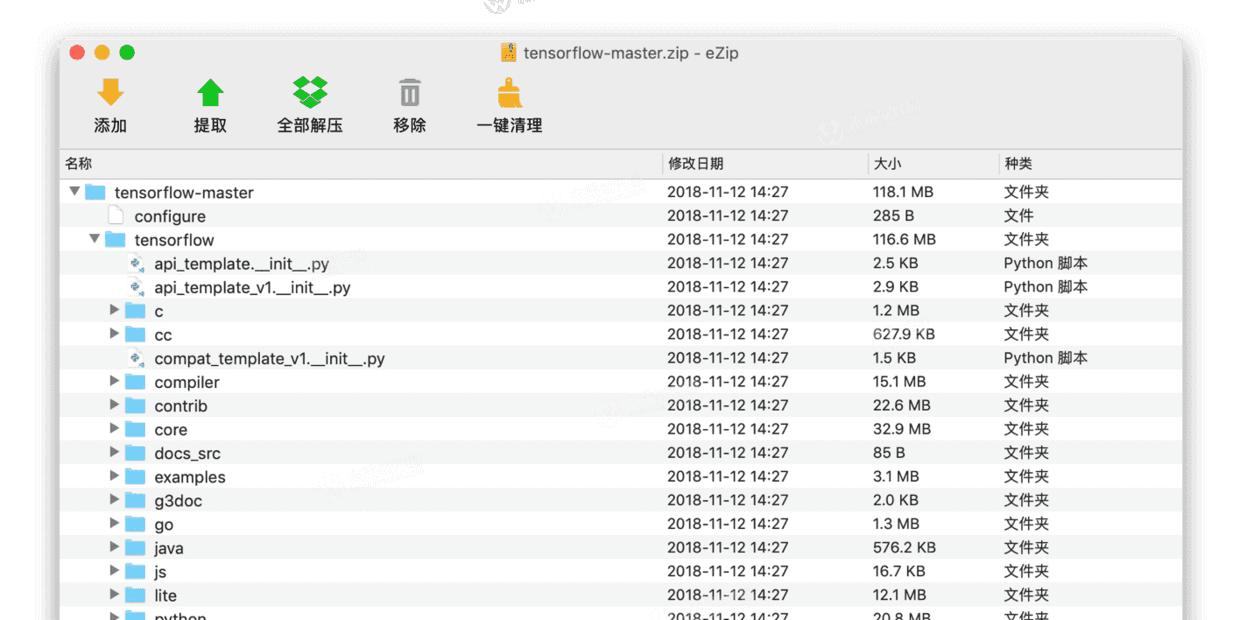Click the docs_src folder name
Viewport: 1240px width, 620px height.
tap(187, 453)
